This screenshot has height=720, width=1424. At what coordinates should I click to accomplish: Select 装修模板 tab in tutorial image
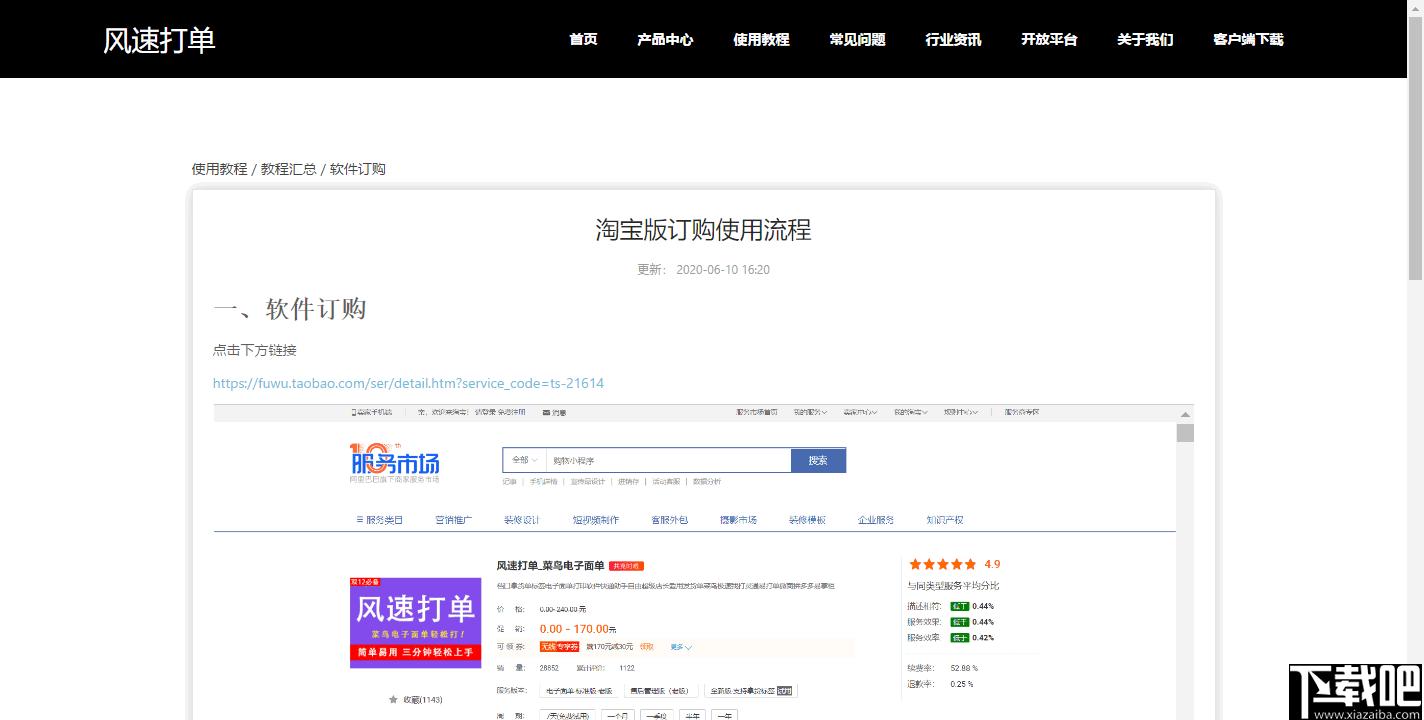807,520
